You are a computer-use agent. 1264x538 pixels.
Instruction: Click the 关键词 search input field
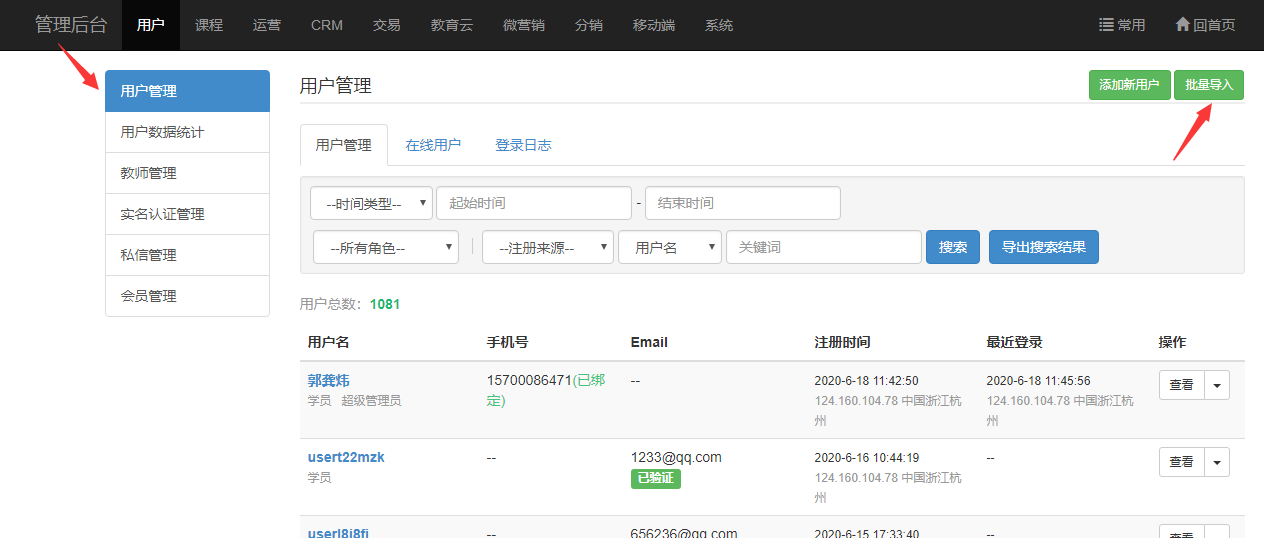coord(823,247)
